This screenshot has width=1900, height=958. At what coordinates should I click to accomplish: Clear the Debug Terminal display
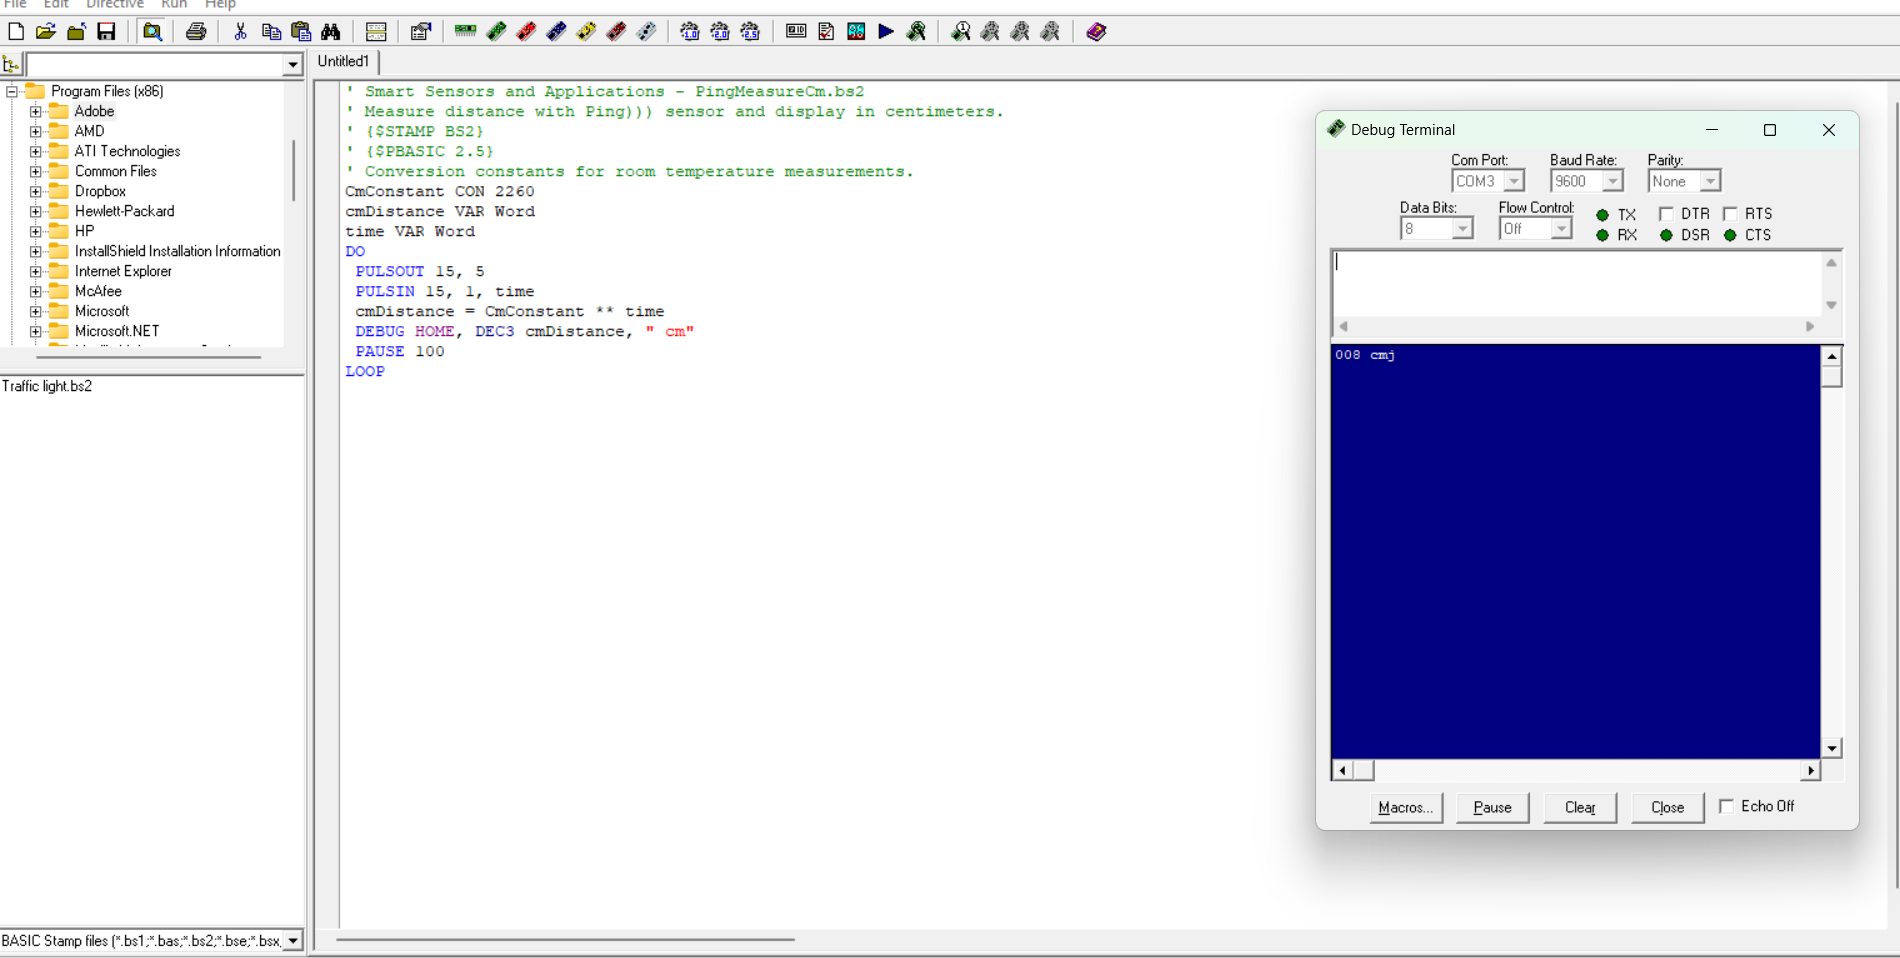(x=1580, y=807)
